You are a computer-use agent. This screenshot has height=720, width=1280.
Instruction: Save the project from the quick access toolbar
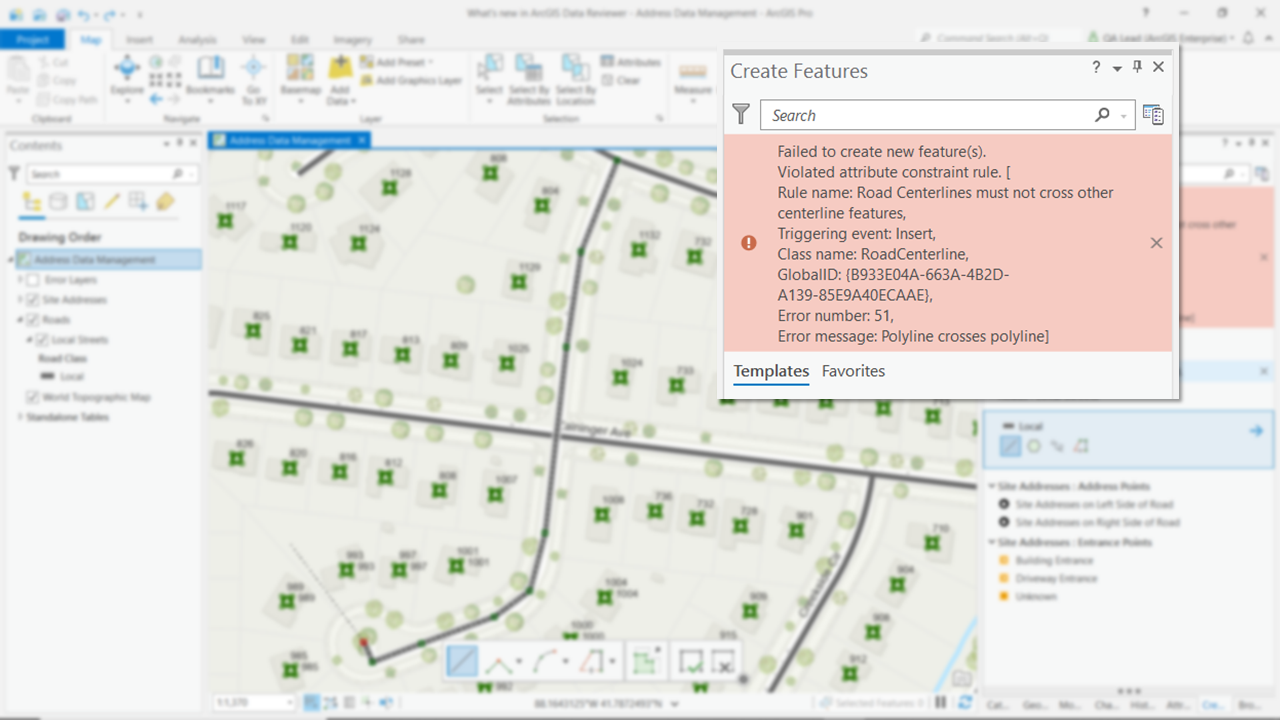tap(63, 15)
